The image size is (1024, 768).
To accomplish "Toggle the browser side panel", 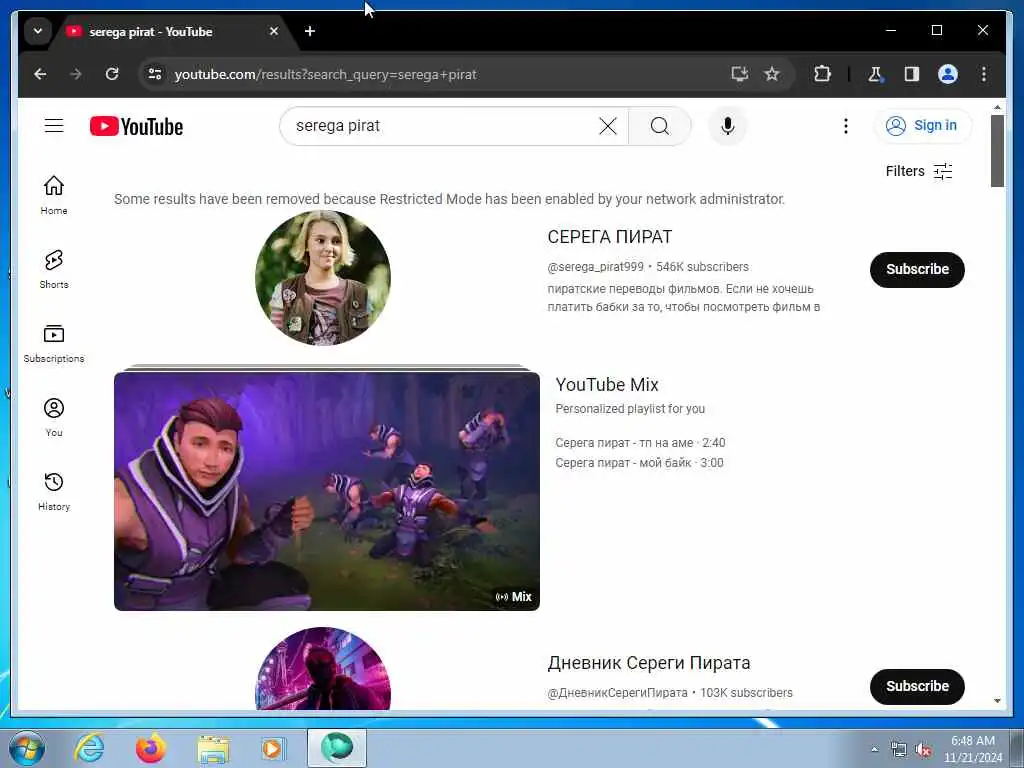I will 912,74.
